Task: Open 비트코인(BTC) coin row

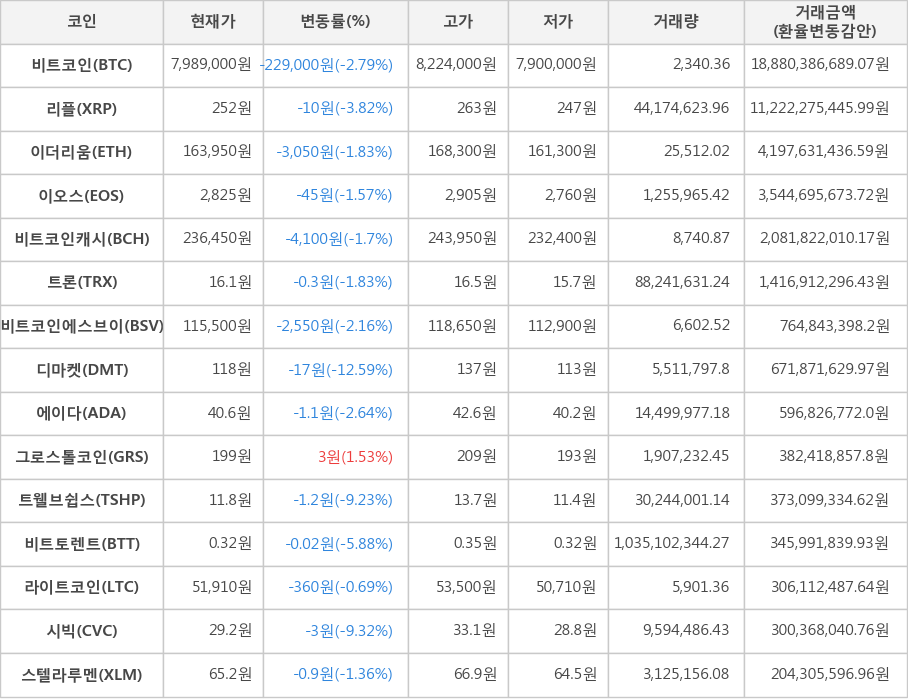Action: tap(82, 65)
